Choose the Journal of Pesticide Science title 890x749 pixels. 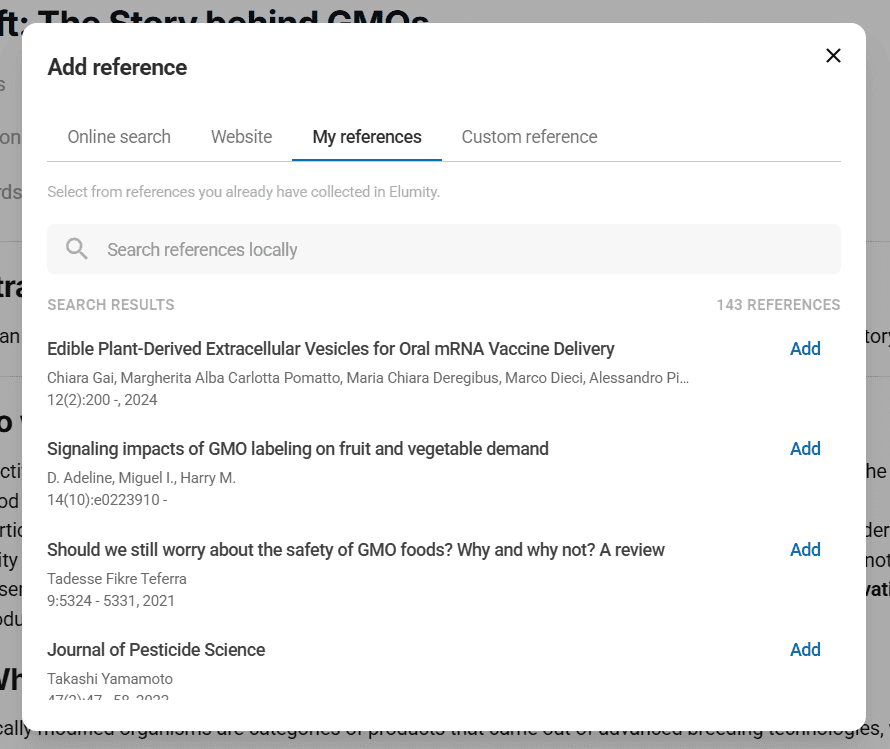[156, 650]
